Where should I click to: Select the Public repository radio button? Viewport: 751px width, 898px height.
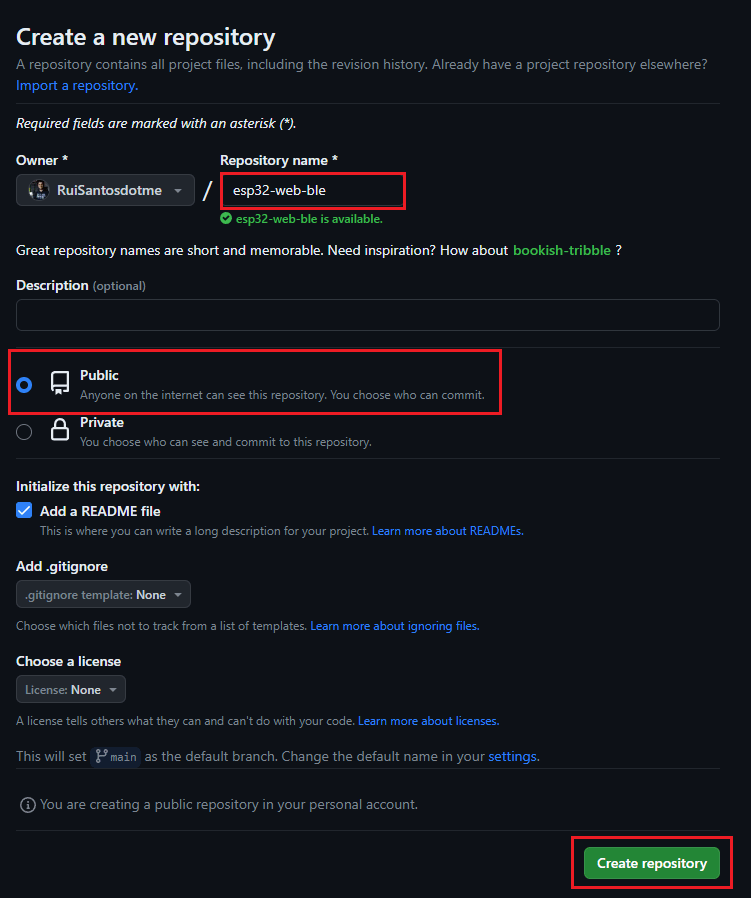[x=23, y=383]
